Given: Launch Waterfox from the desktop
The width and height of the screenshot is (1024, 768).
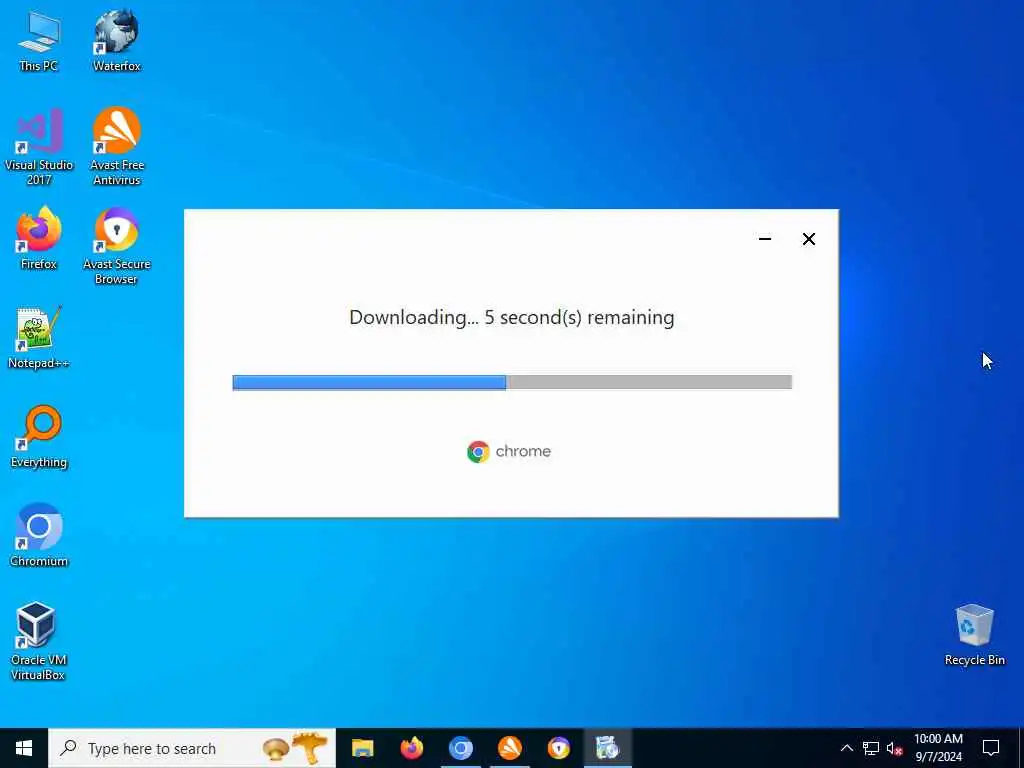Looking at the screenshot, I should click(x=116, y=40).
